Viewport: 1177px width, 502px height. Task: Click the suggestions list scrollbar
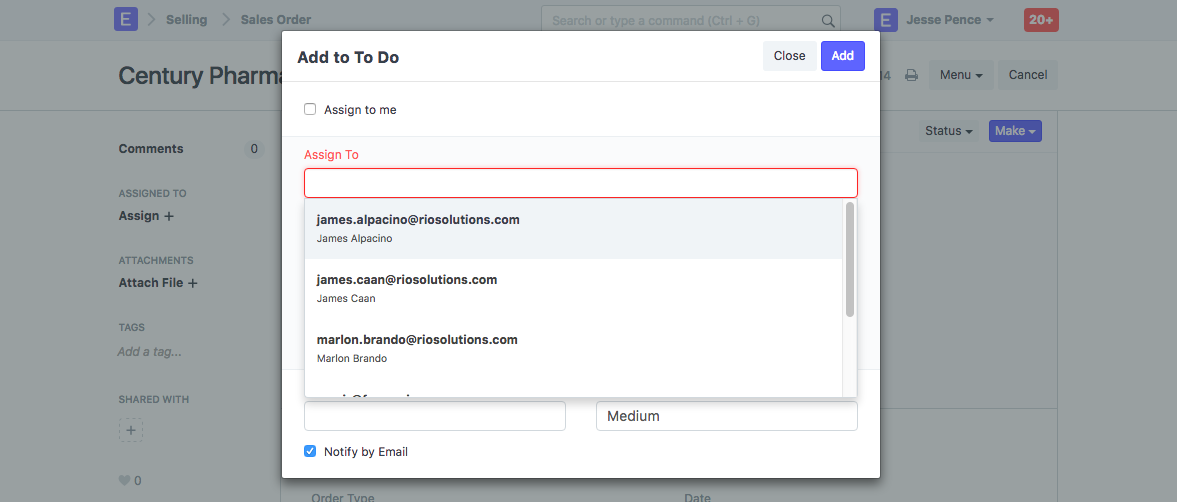pos(850,260)
